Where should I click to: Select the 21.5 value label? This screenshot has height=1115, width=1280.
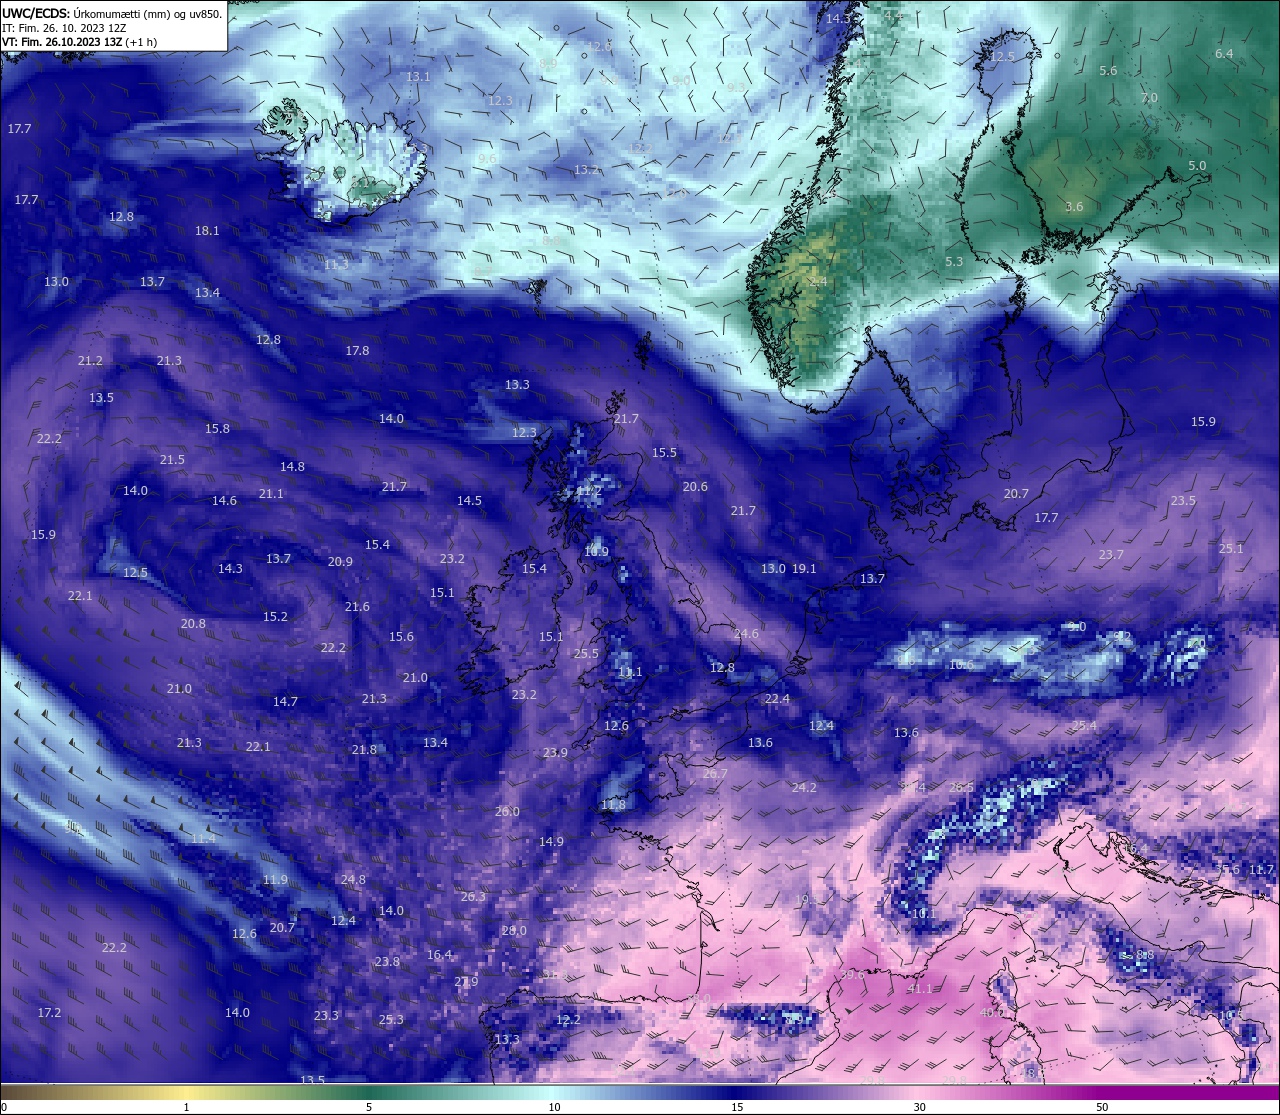pos(172,460)
